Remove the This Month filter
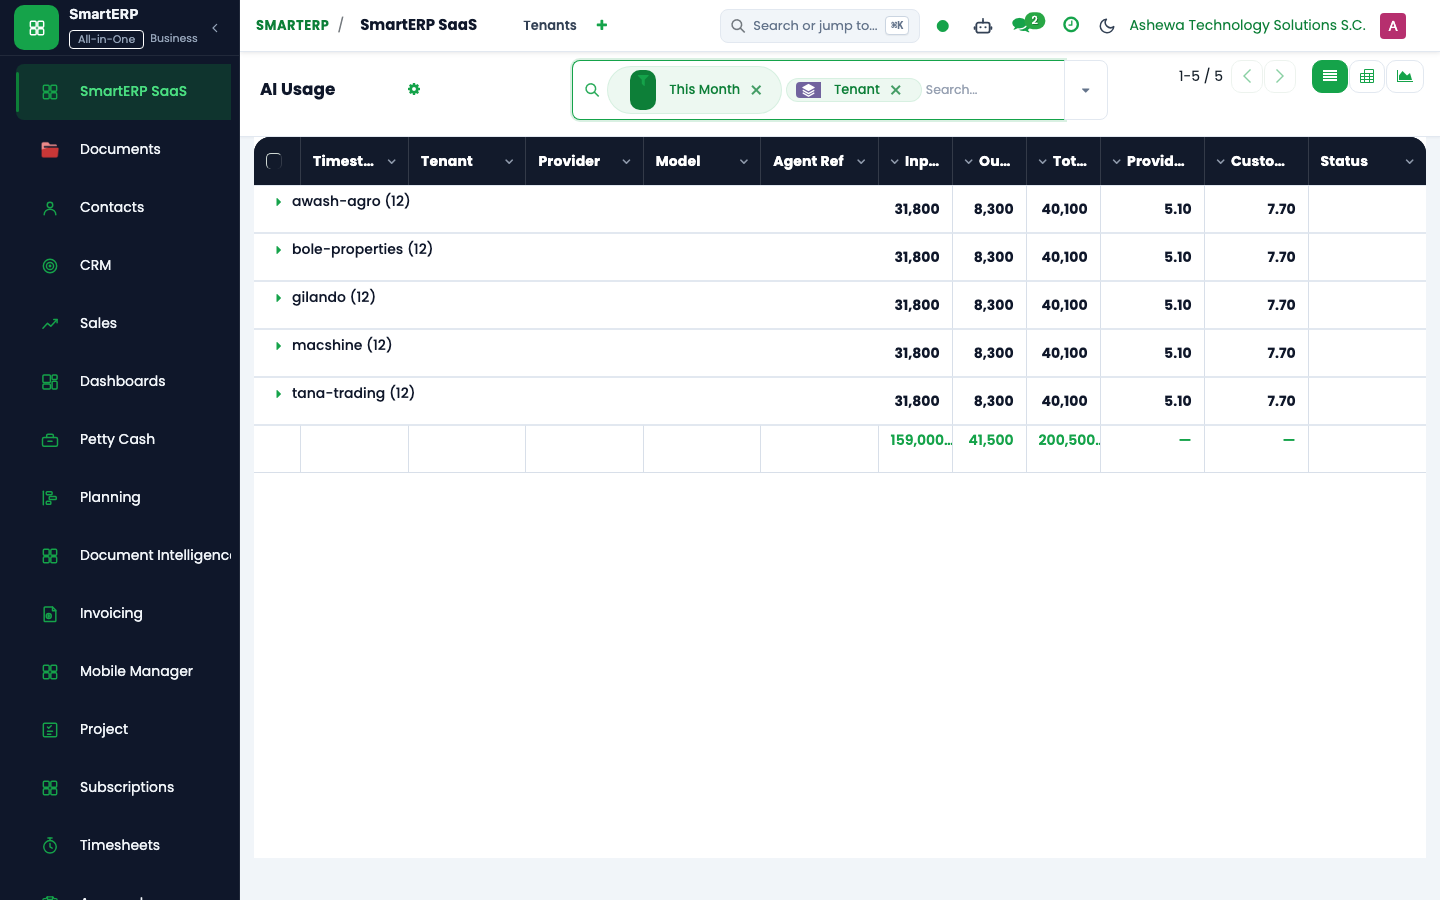This screenshot has height=900, width=1440. point(757,90)
